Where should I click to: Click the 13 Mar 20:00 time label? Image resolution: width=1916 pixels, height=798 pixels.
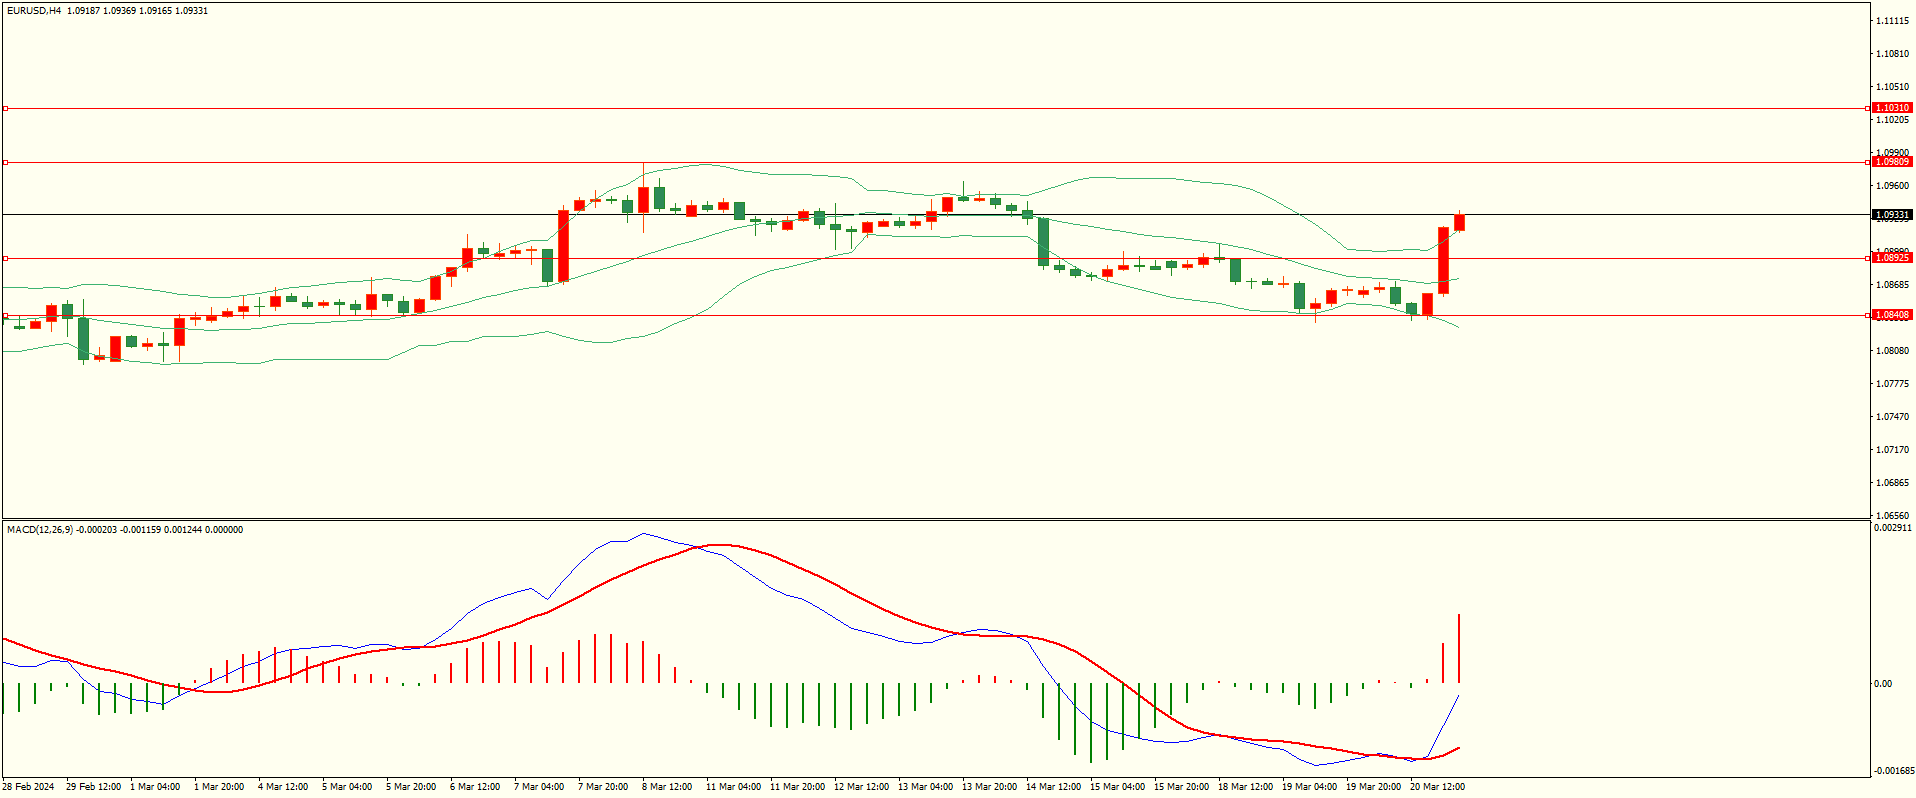pos(989,787)
